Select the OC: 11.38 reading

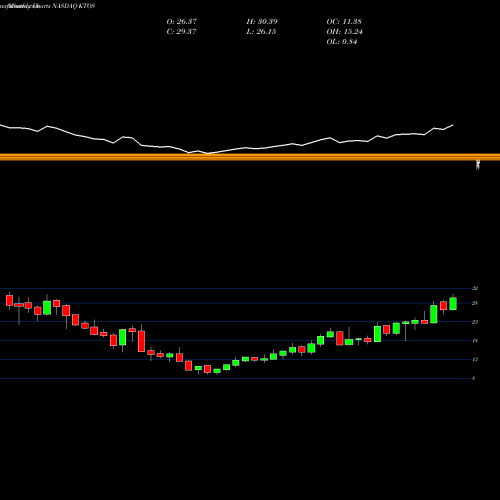pyautogui.click(x=344, y=22)
